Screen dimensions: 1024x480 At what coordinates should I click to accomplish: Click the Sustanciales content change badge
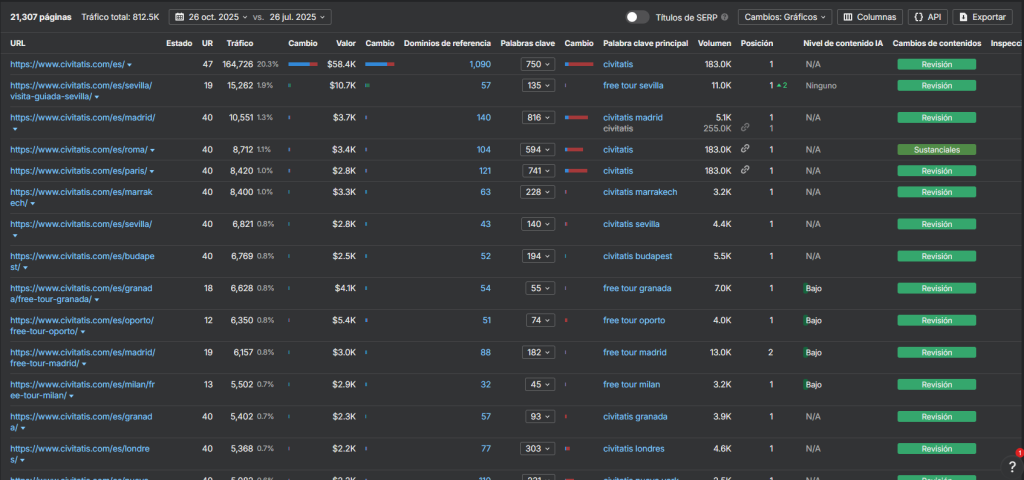tap(935, 149)
